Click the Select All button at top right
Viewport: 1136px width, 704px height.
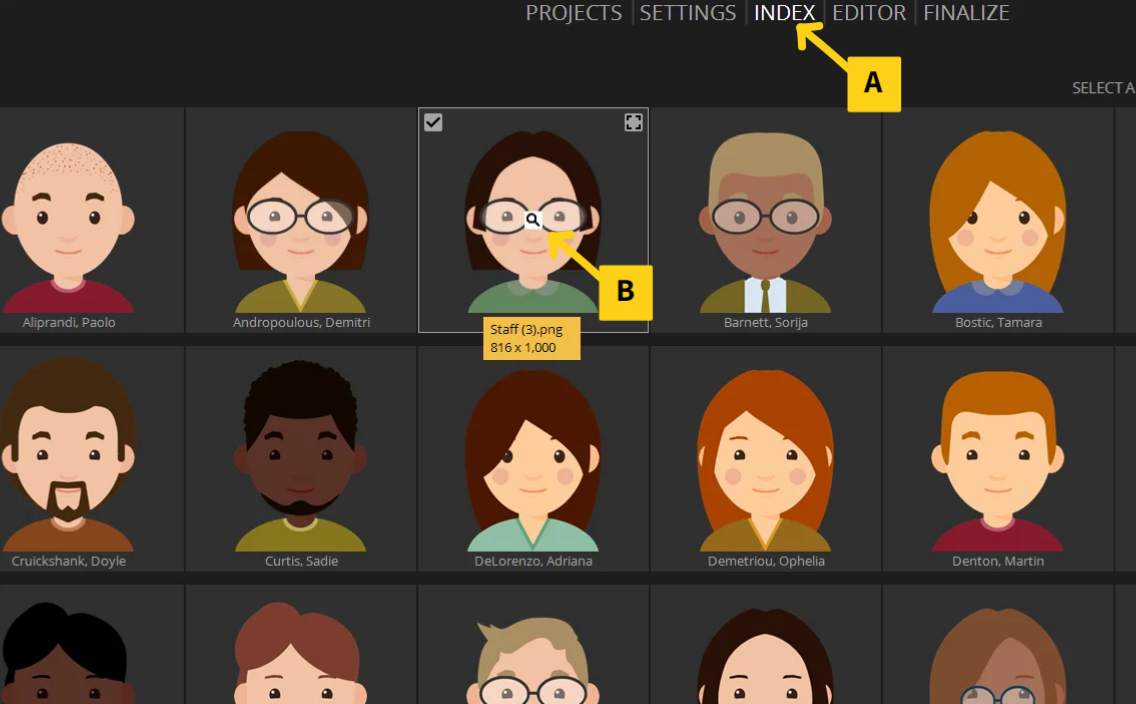pyautogui.click(x=1103, y=88)
